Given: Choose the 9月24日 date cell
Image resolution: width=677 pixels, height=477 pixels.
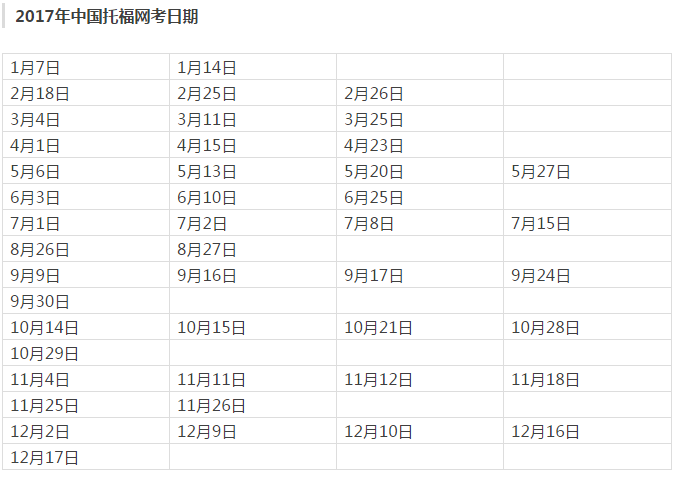Looking at the screenshot, I should pos(587,275).
